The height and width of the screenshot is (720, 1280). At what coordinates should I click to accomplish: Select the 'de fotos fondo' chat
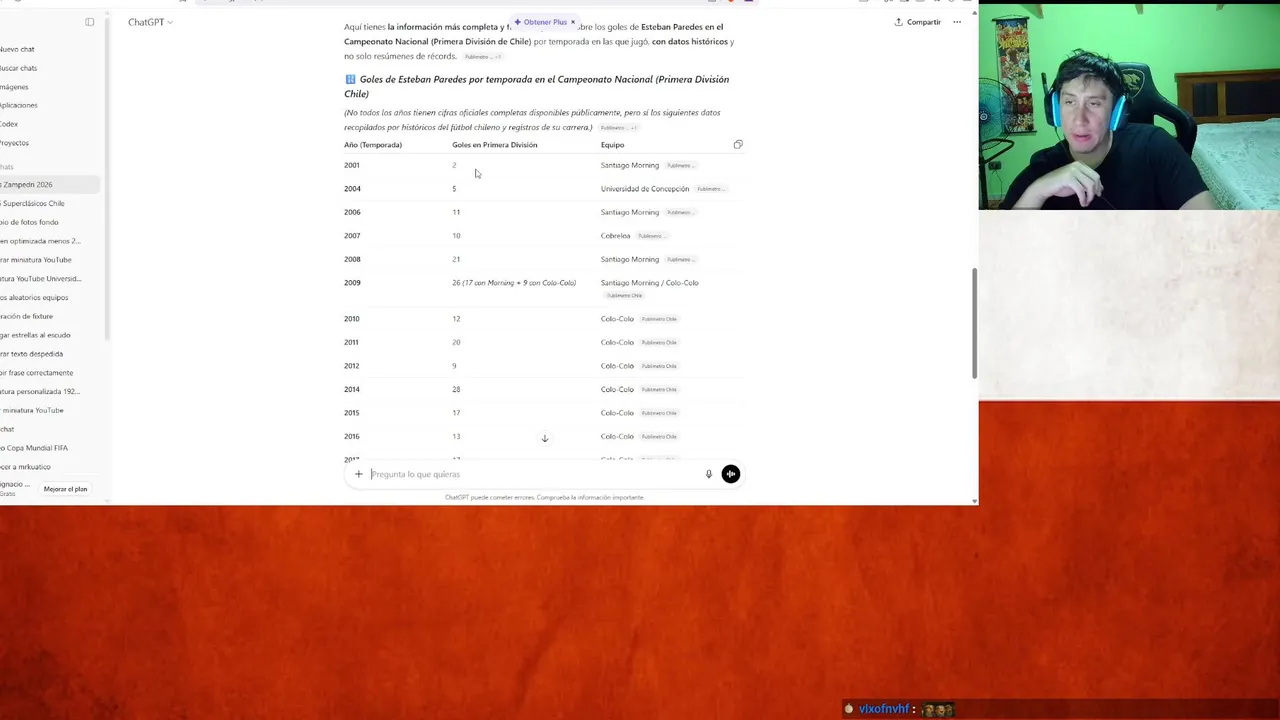[x=50, y=222]
